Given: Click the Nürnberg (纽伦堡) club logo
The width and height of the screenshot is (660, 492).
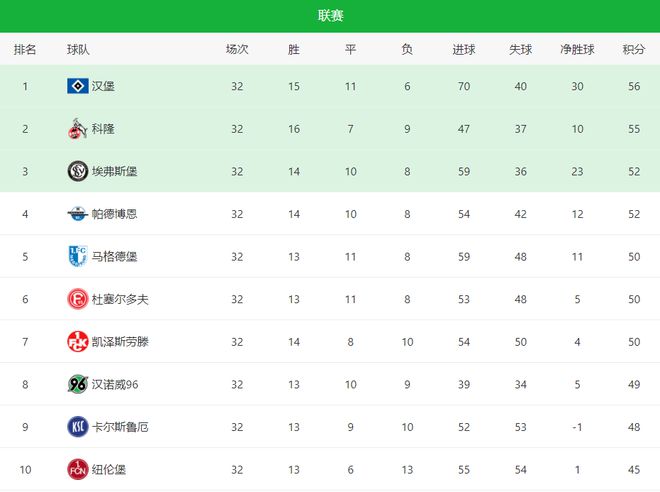Looking at the screenshot, I should point(77,469).
